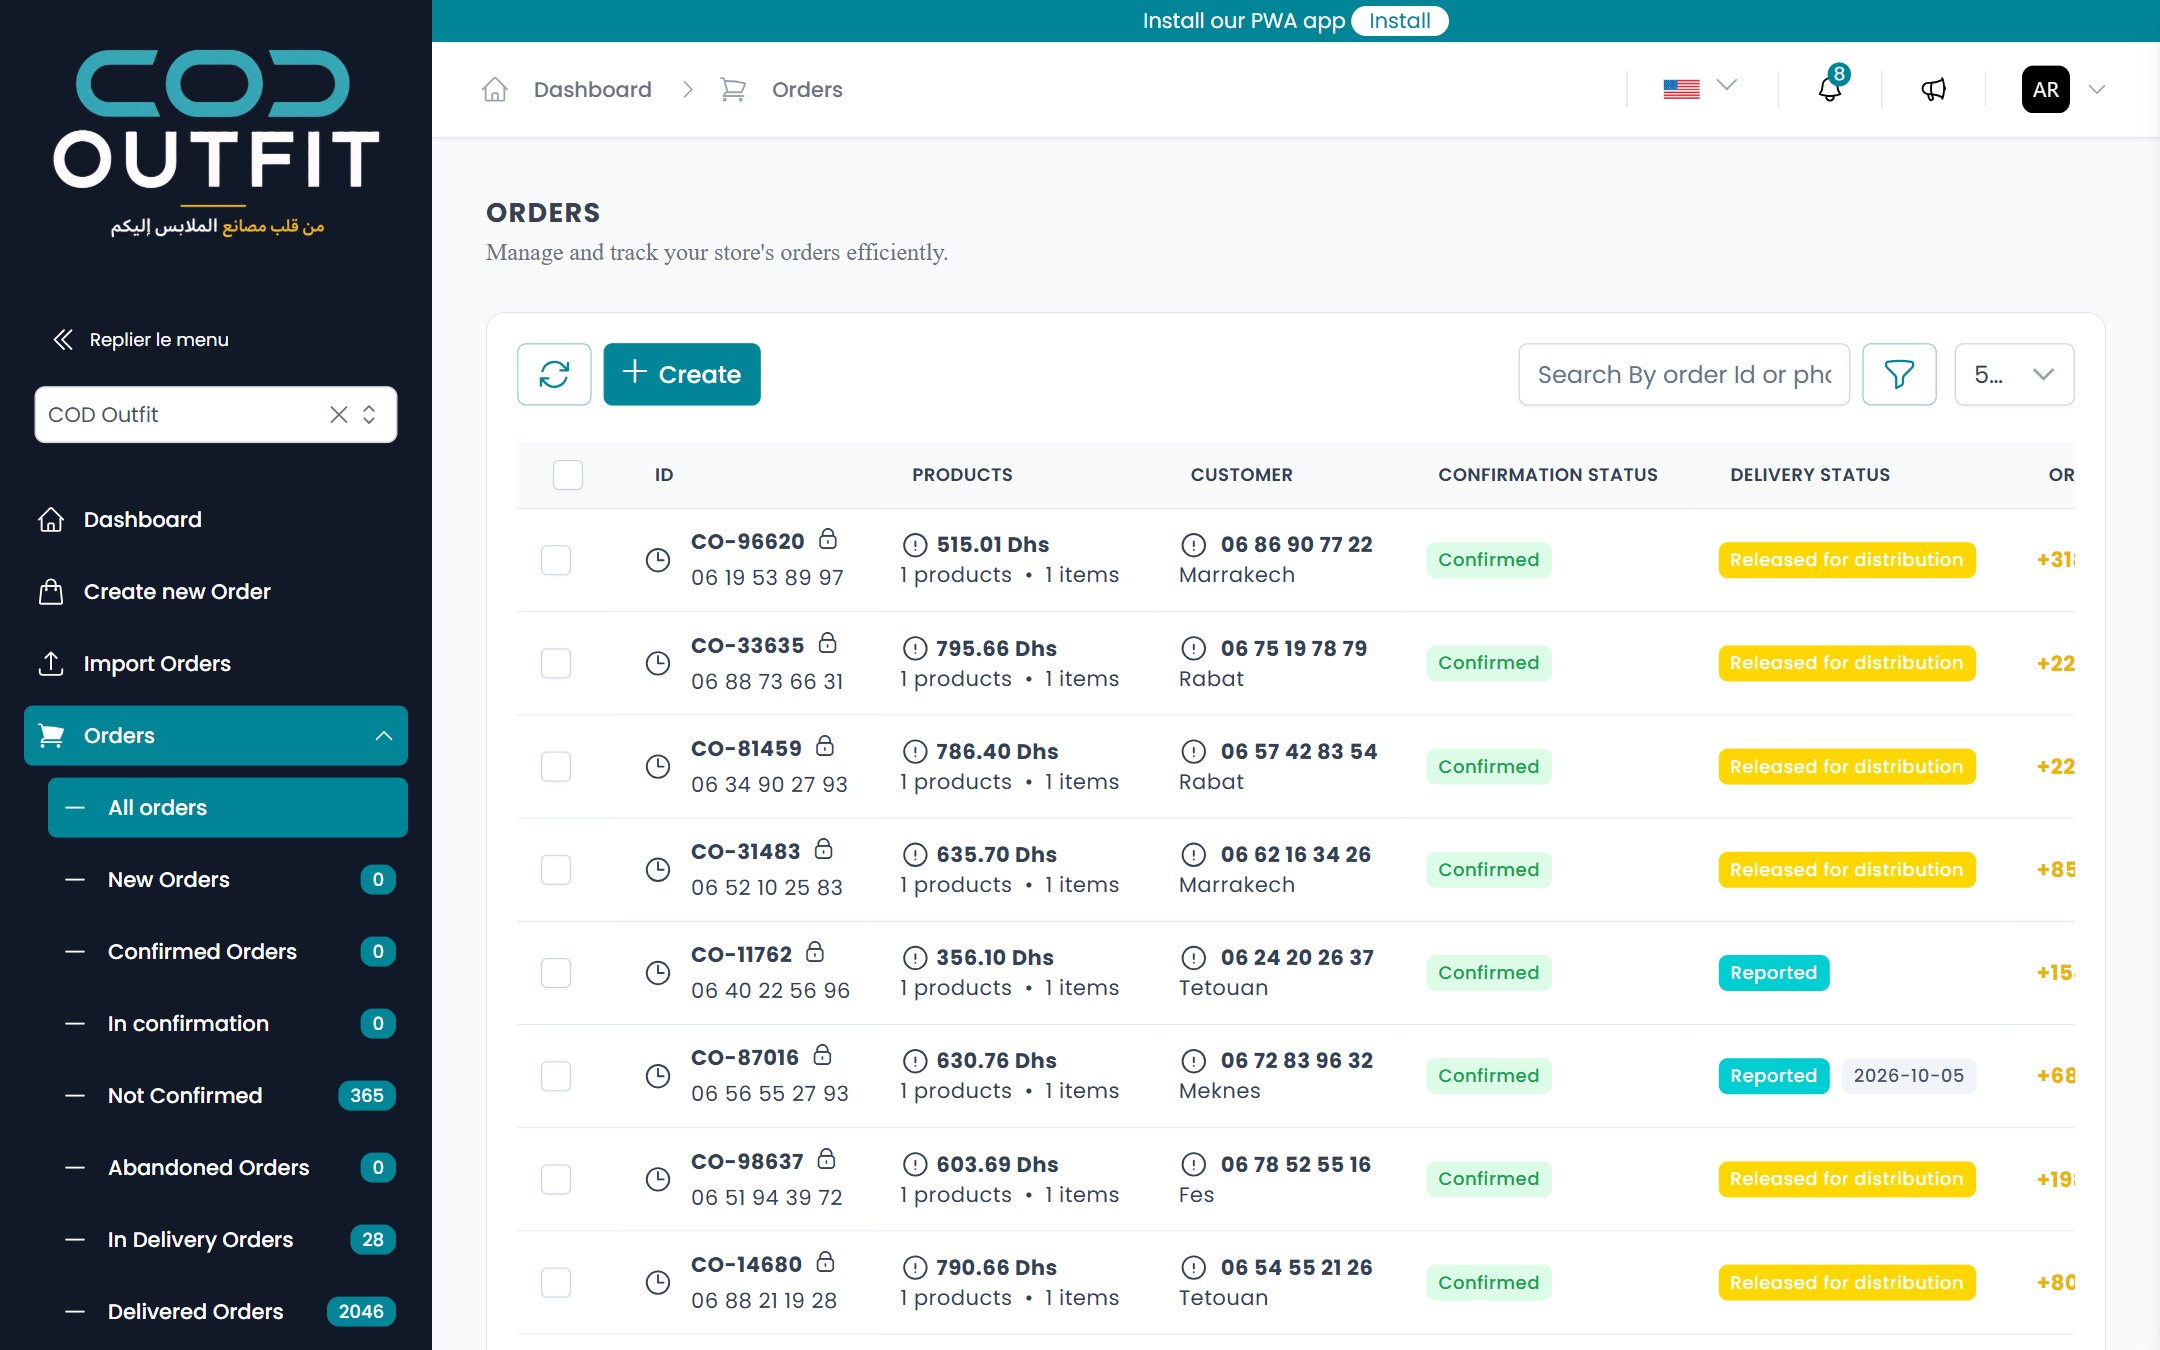Click the AR user avatar
Image resolution: width=2160 pixels, height=1350 pixels.
tap(2045, 89)
